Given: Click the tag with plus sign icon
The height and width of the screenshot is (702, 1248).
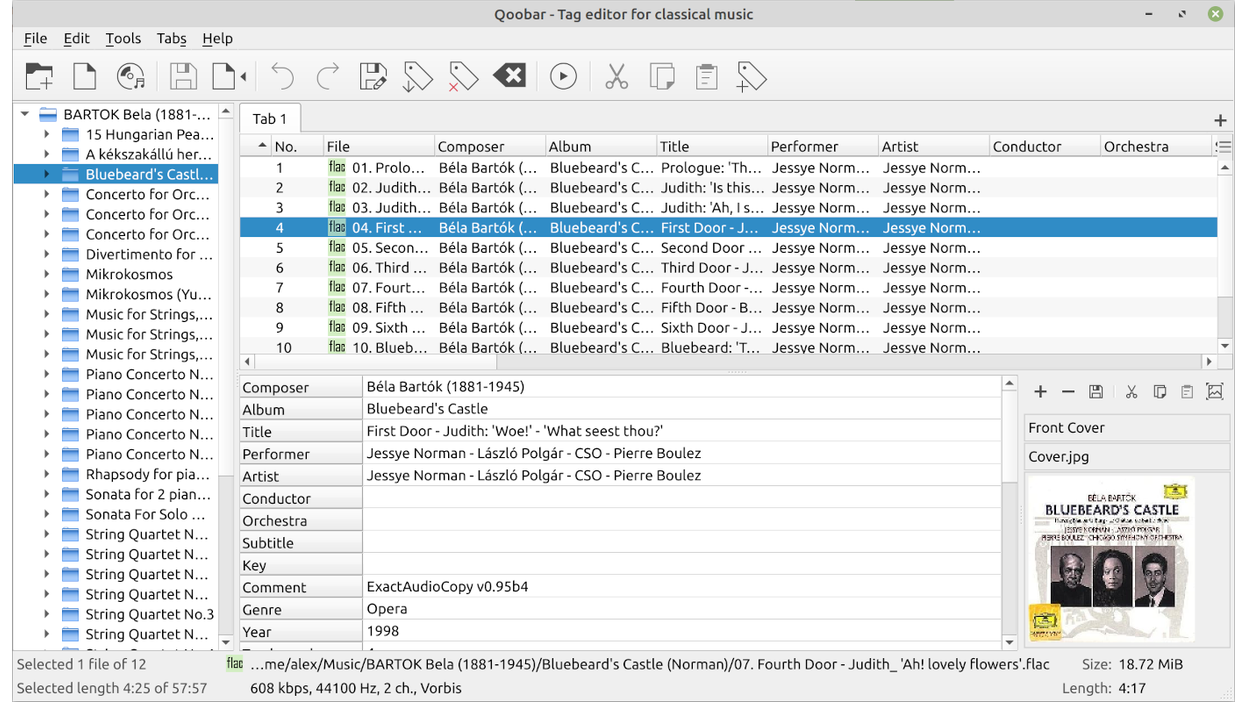Looking at the screenshot, I should [751, 77].
